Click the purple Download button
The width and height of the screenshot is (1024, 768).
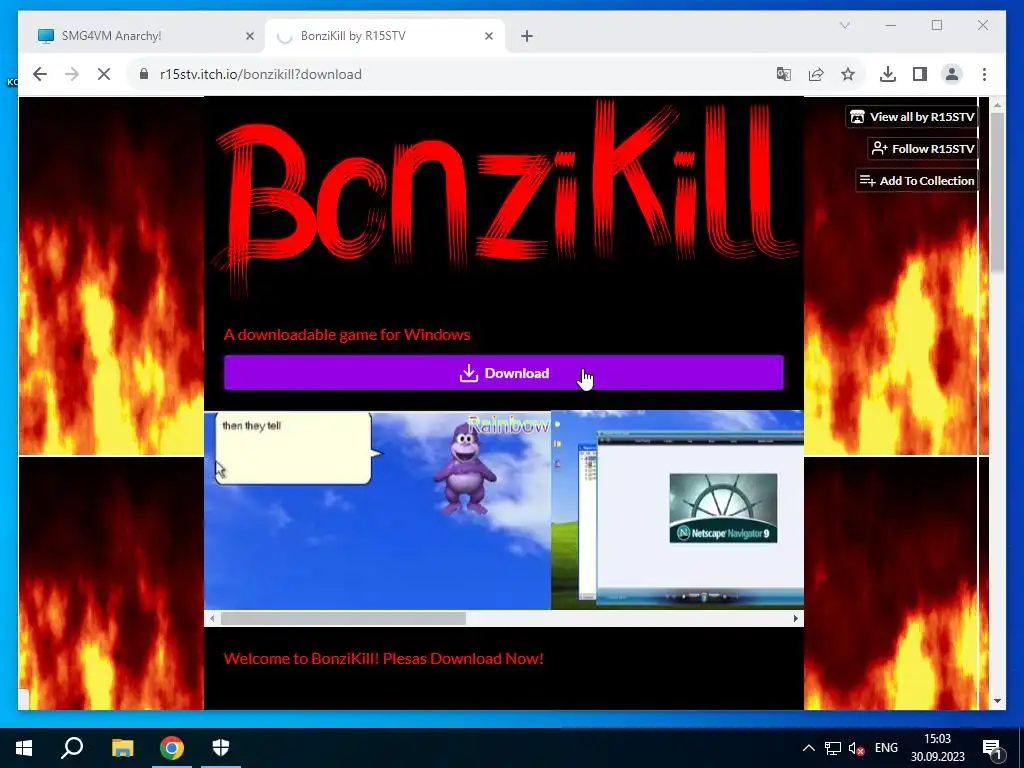click(504, 373)
